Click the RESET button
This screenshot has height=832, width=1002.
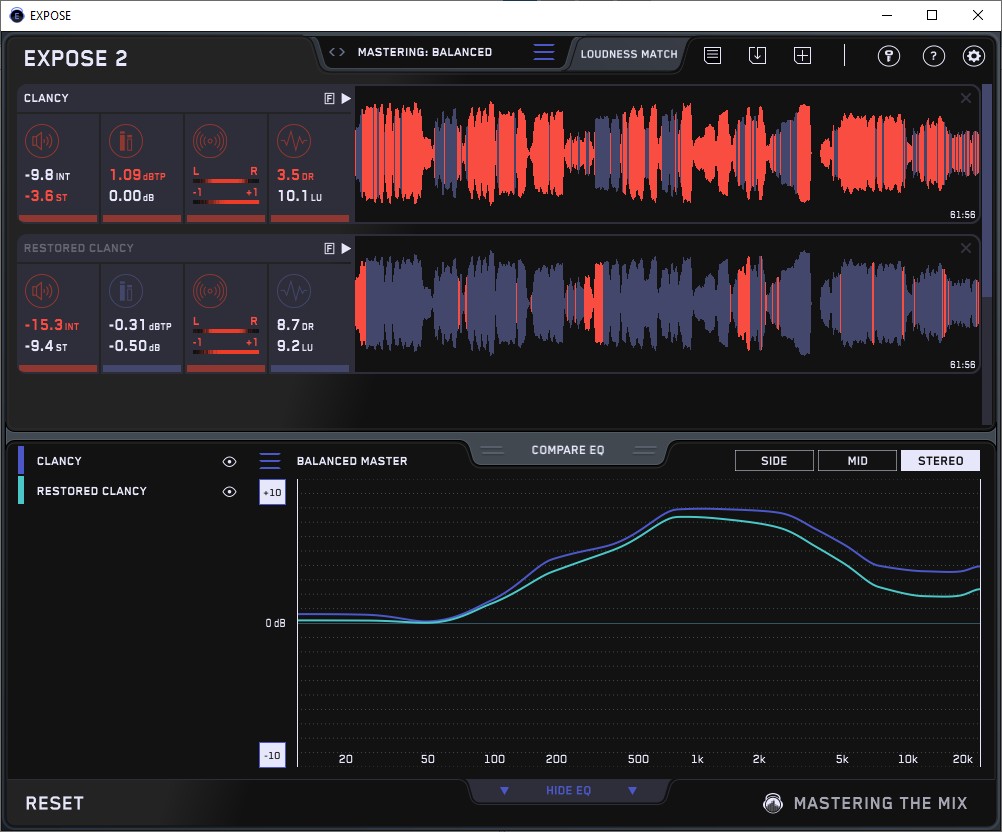point(54,804)
